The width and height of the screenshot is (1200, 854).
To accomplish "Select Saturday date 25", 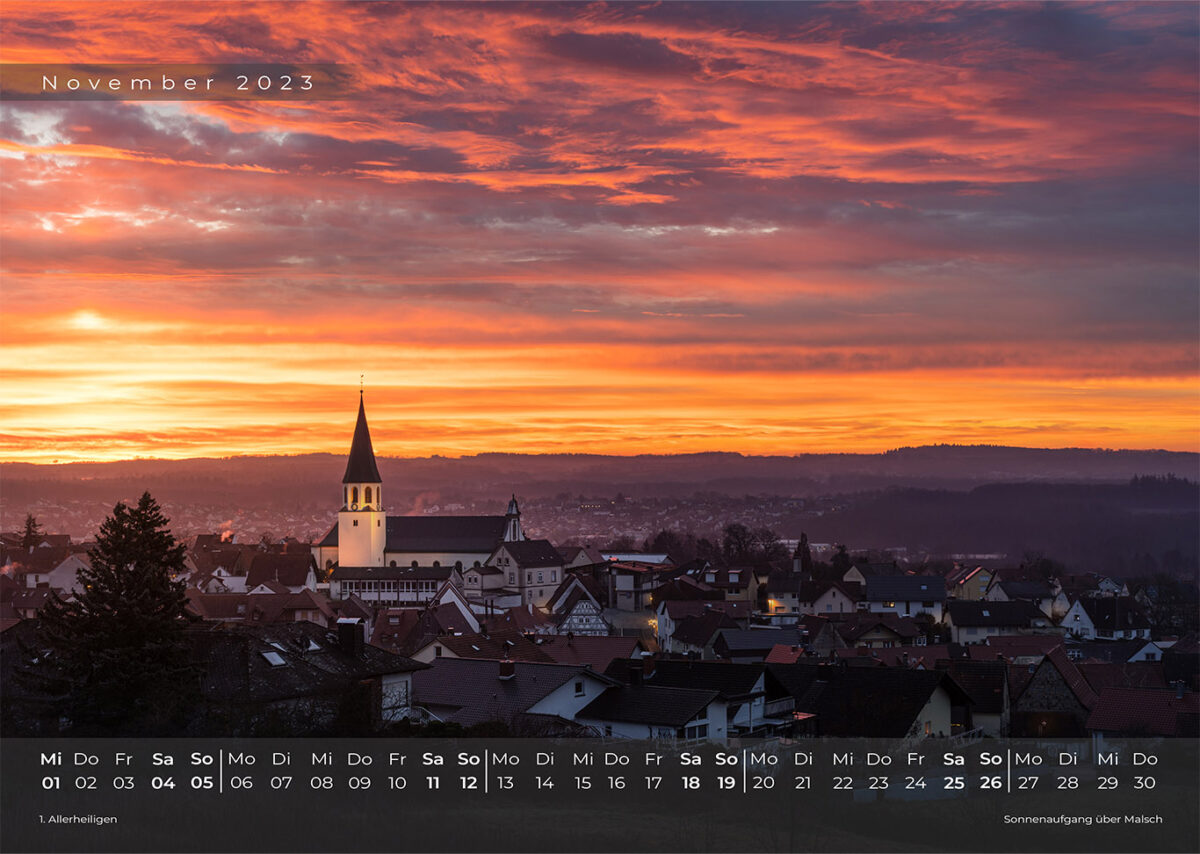I will point(954,783).
